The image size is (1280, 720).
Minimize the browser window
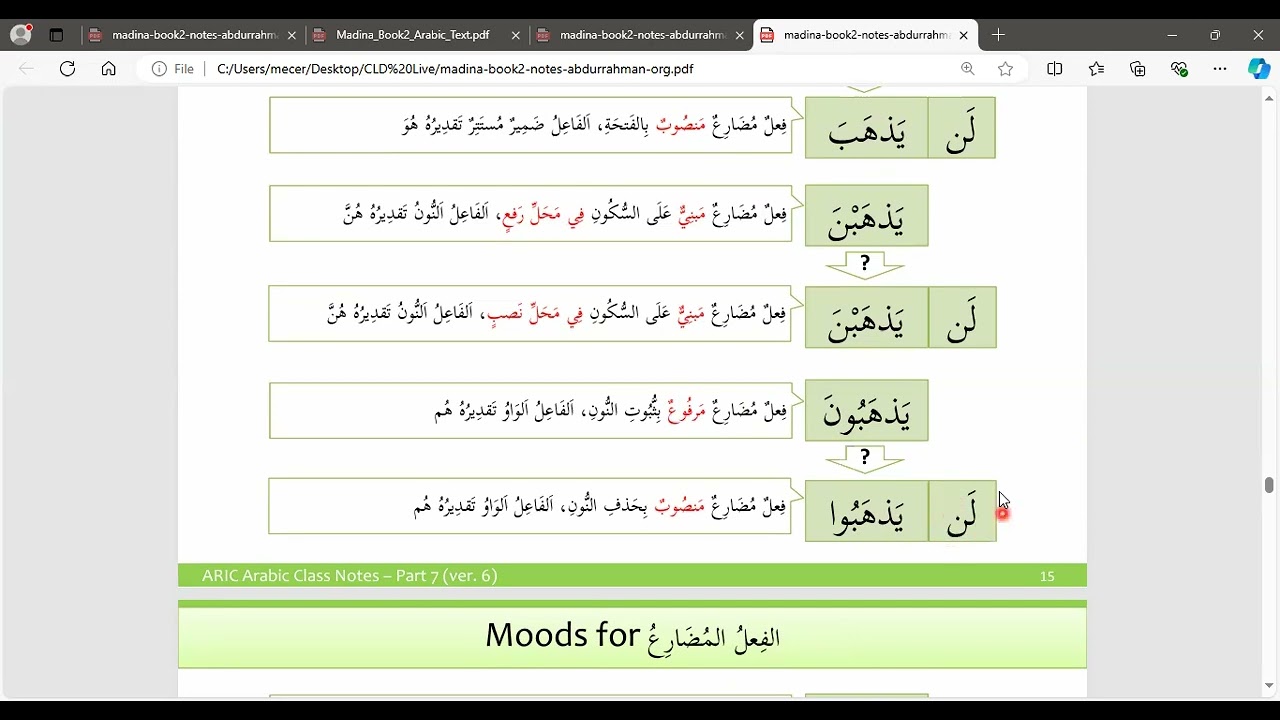click(1172, 35)
